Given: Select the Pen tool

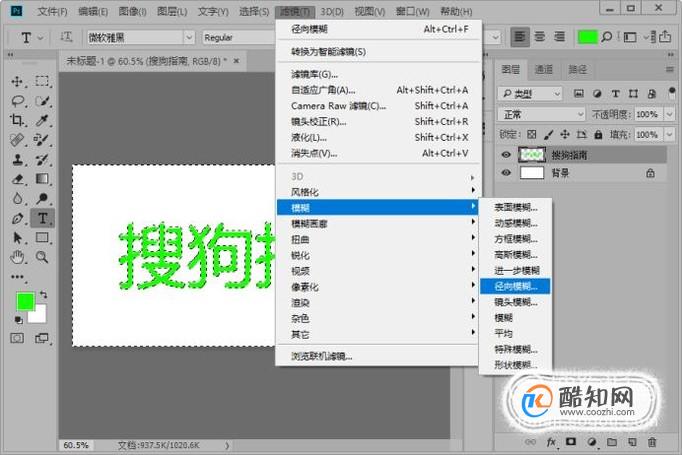Looking at the screenshot, I should (17, 218).
